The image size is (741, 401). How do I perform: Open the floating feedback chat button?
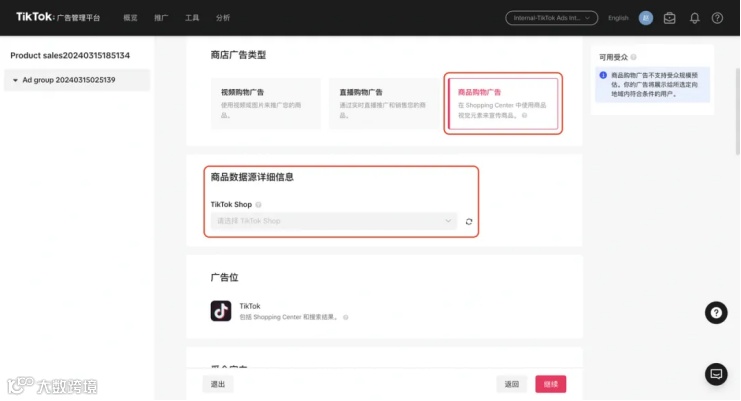[716, 374]
